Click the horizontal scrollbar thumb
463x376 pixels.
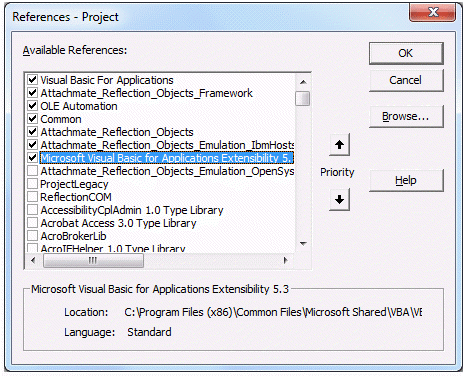click(x=93, y=260)
